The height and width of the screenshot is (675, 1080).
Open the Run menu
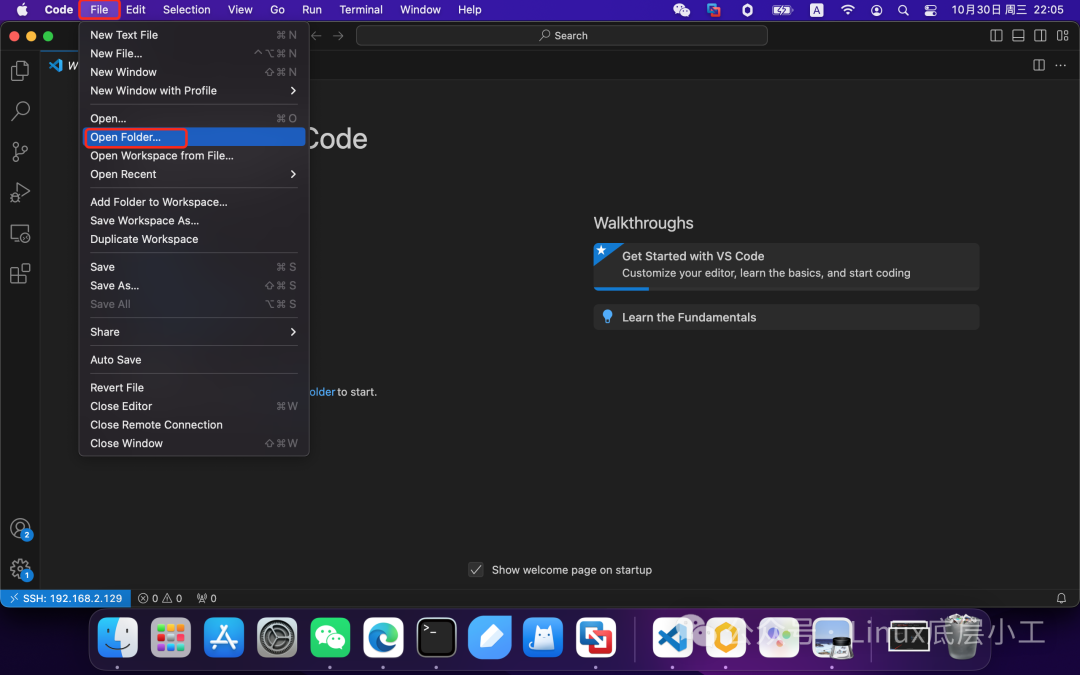coord(312,10)
